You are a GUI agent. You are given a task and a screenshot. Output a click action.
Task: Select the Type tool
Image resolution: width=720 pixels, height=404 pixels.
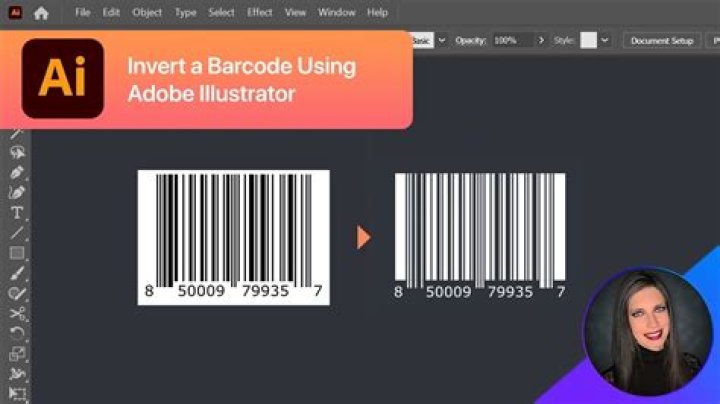tap(17, 213)
